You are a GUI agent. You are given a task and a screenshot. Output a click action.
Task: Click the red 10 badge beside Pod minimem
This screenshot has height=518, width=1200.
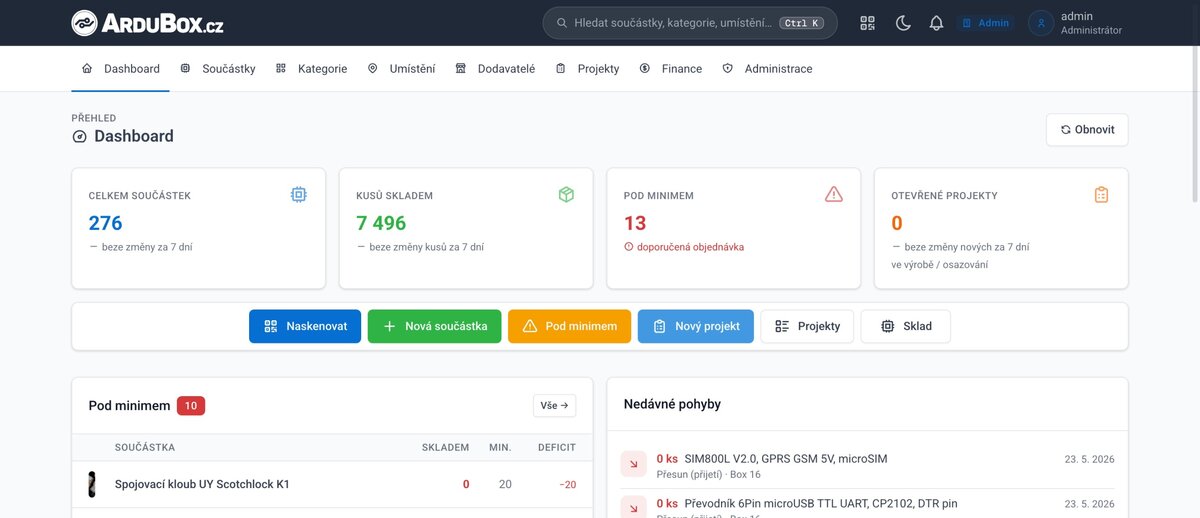[191, 405]
